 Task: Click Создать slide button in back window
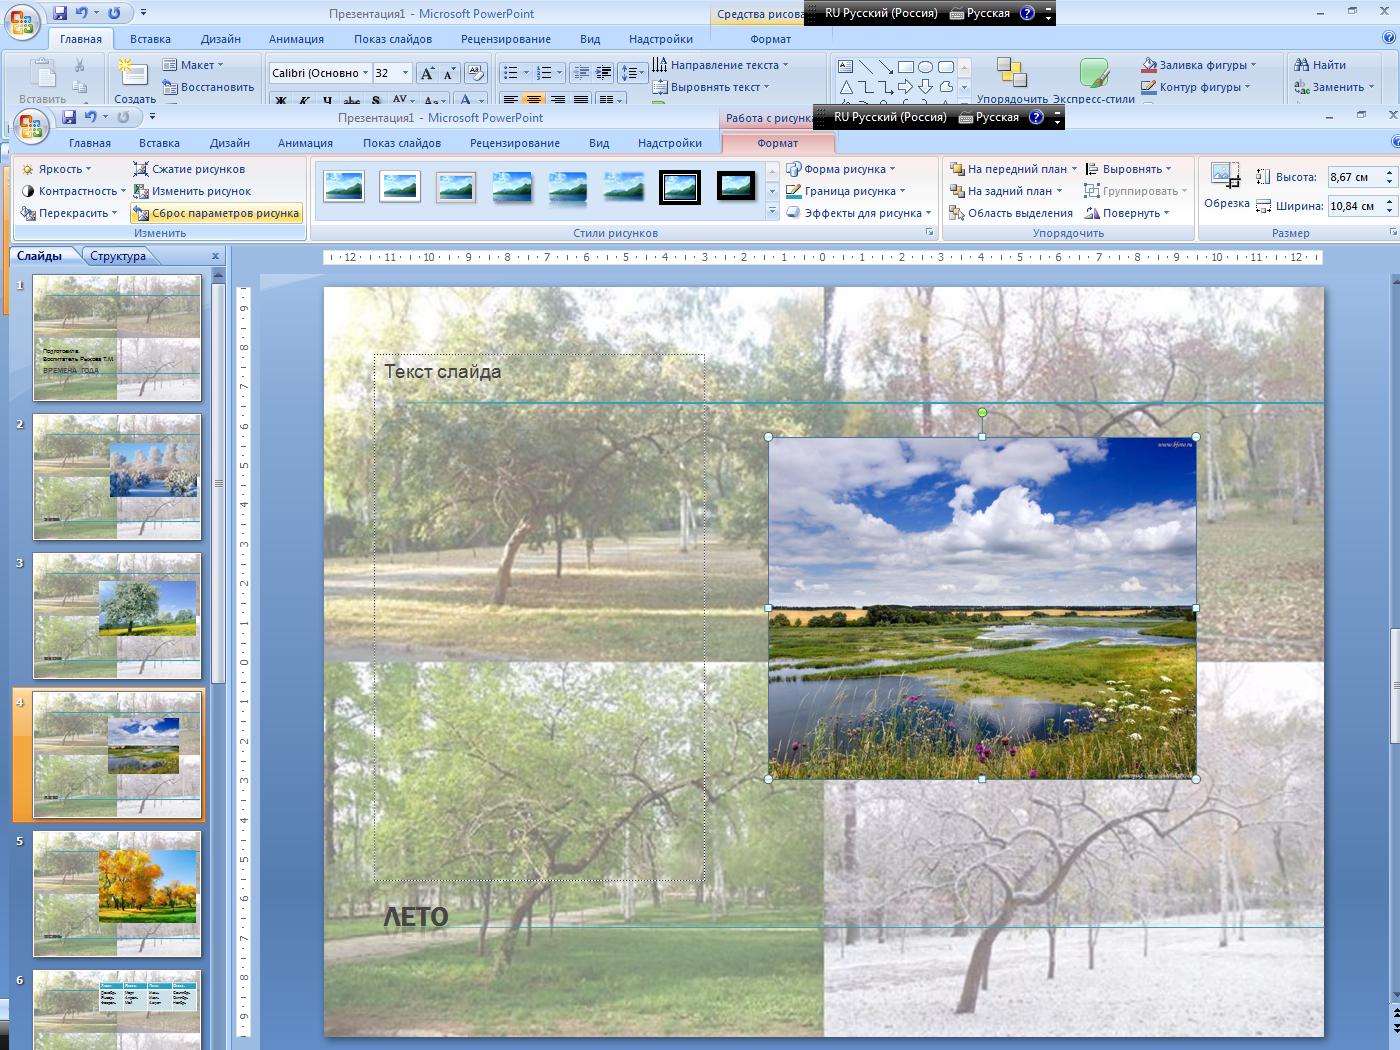(134, 81)
